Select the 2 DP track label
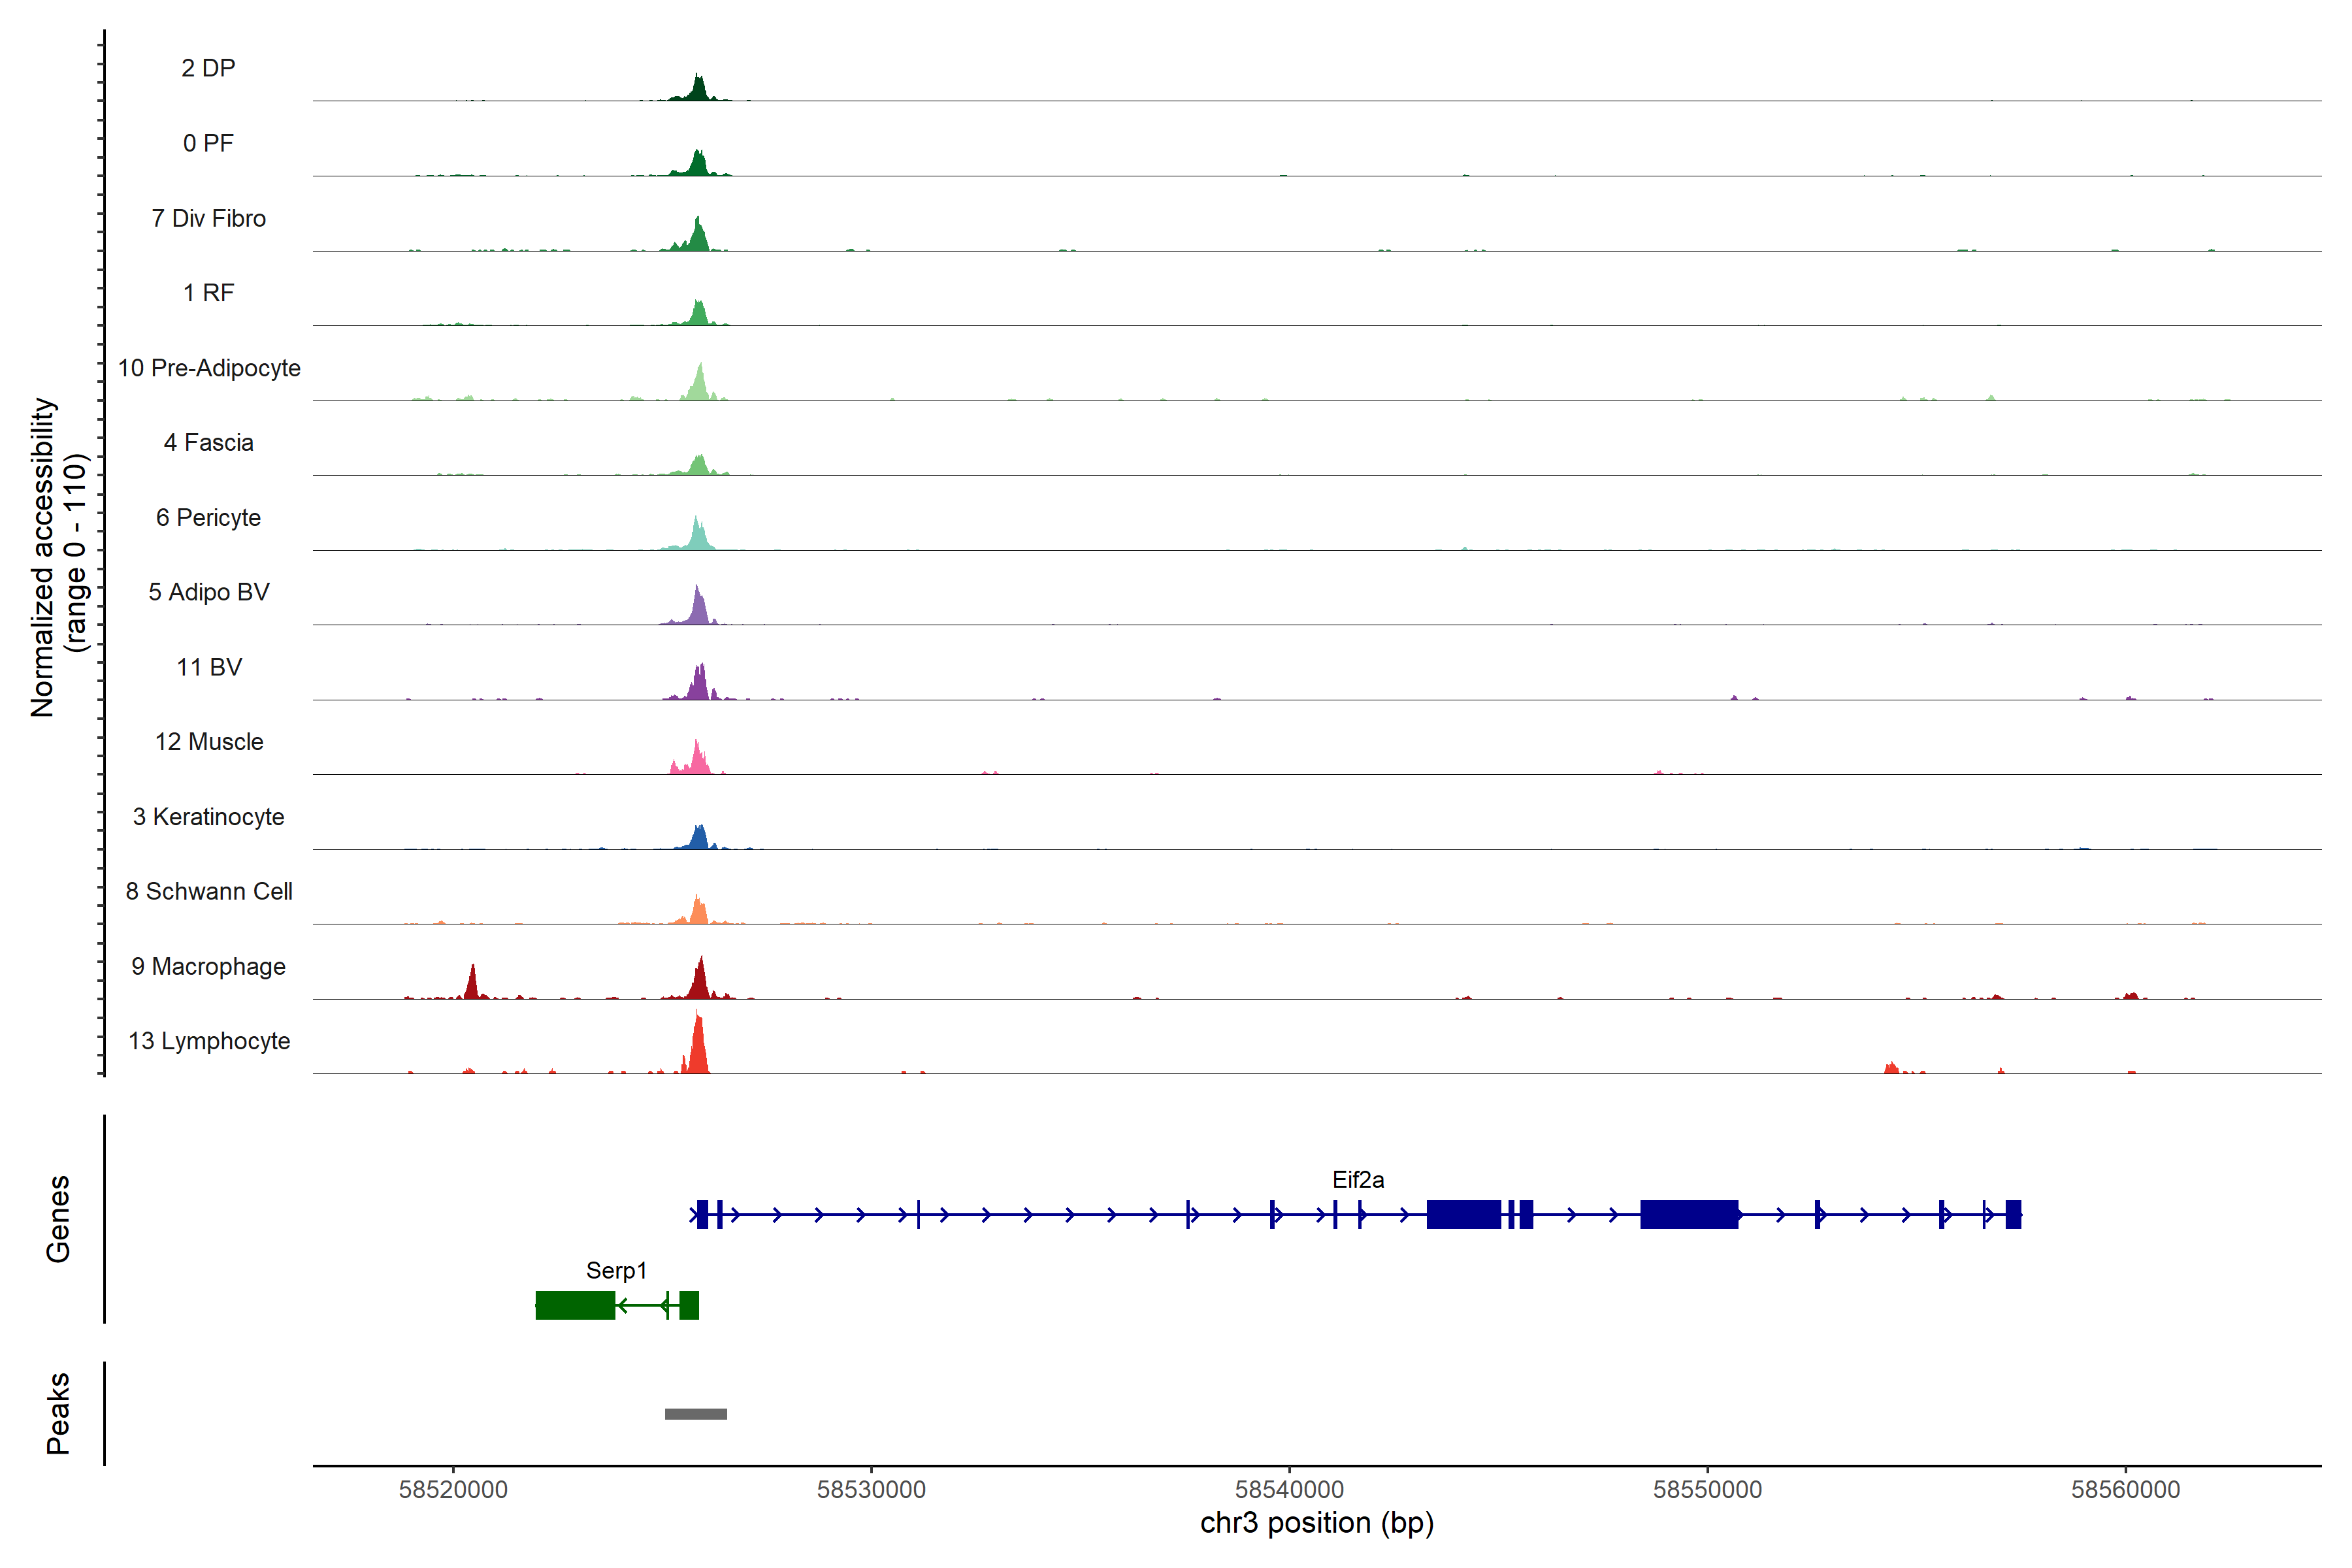 pos(208,68)
